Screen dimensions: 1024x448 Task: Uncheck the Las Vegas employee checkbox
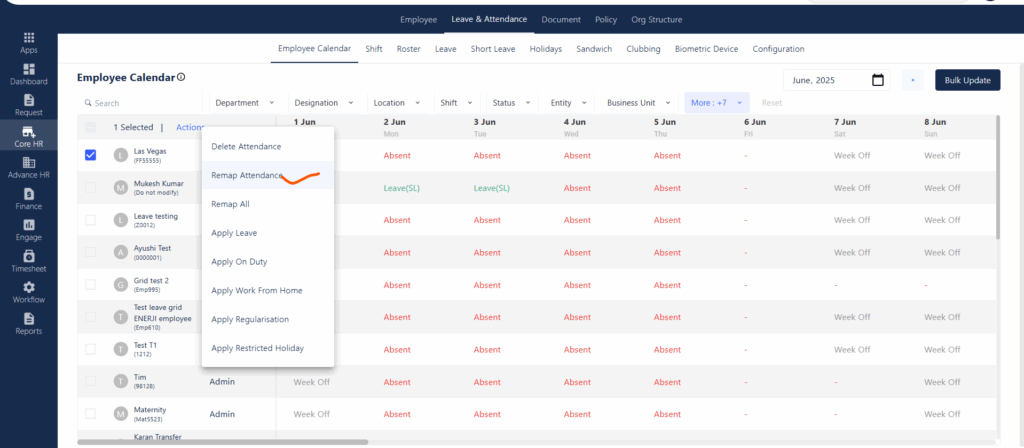point(91,155)
